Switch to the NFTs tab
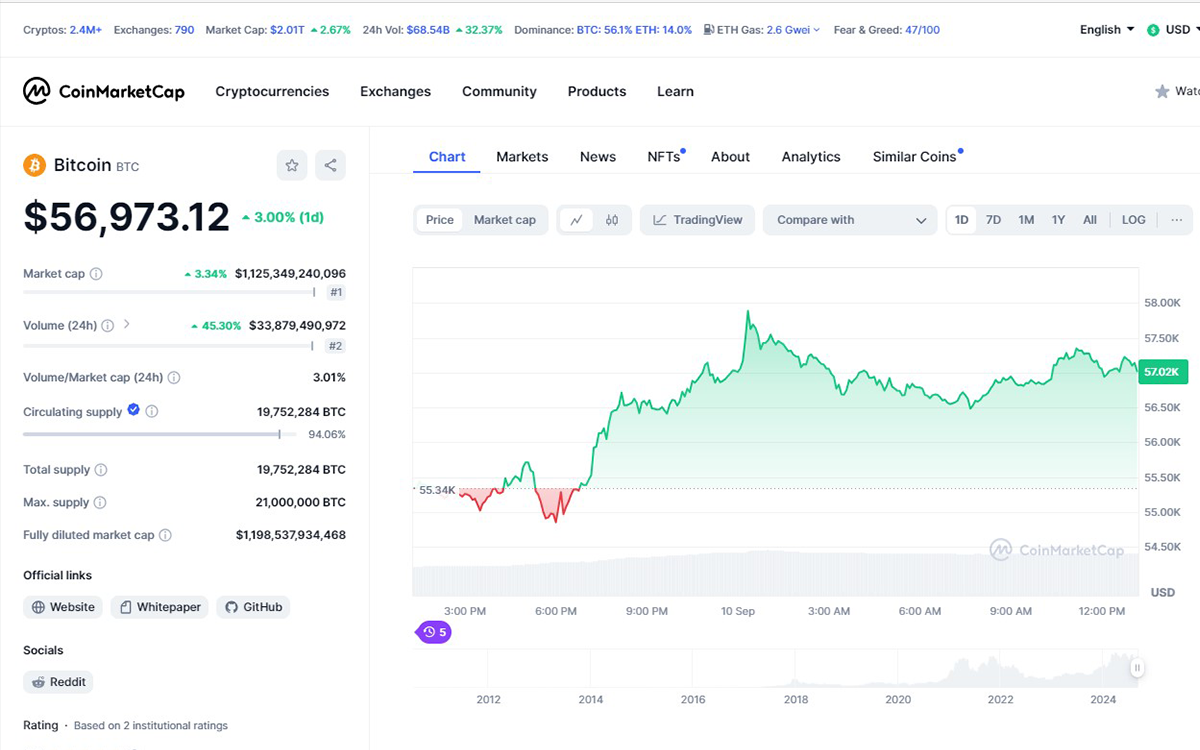This screenshot has height=750, width=1200. pos(664,157)
